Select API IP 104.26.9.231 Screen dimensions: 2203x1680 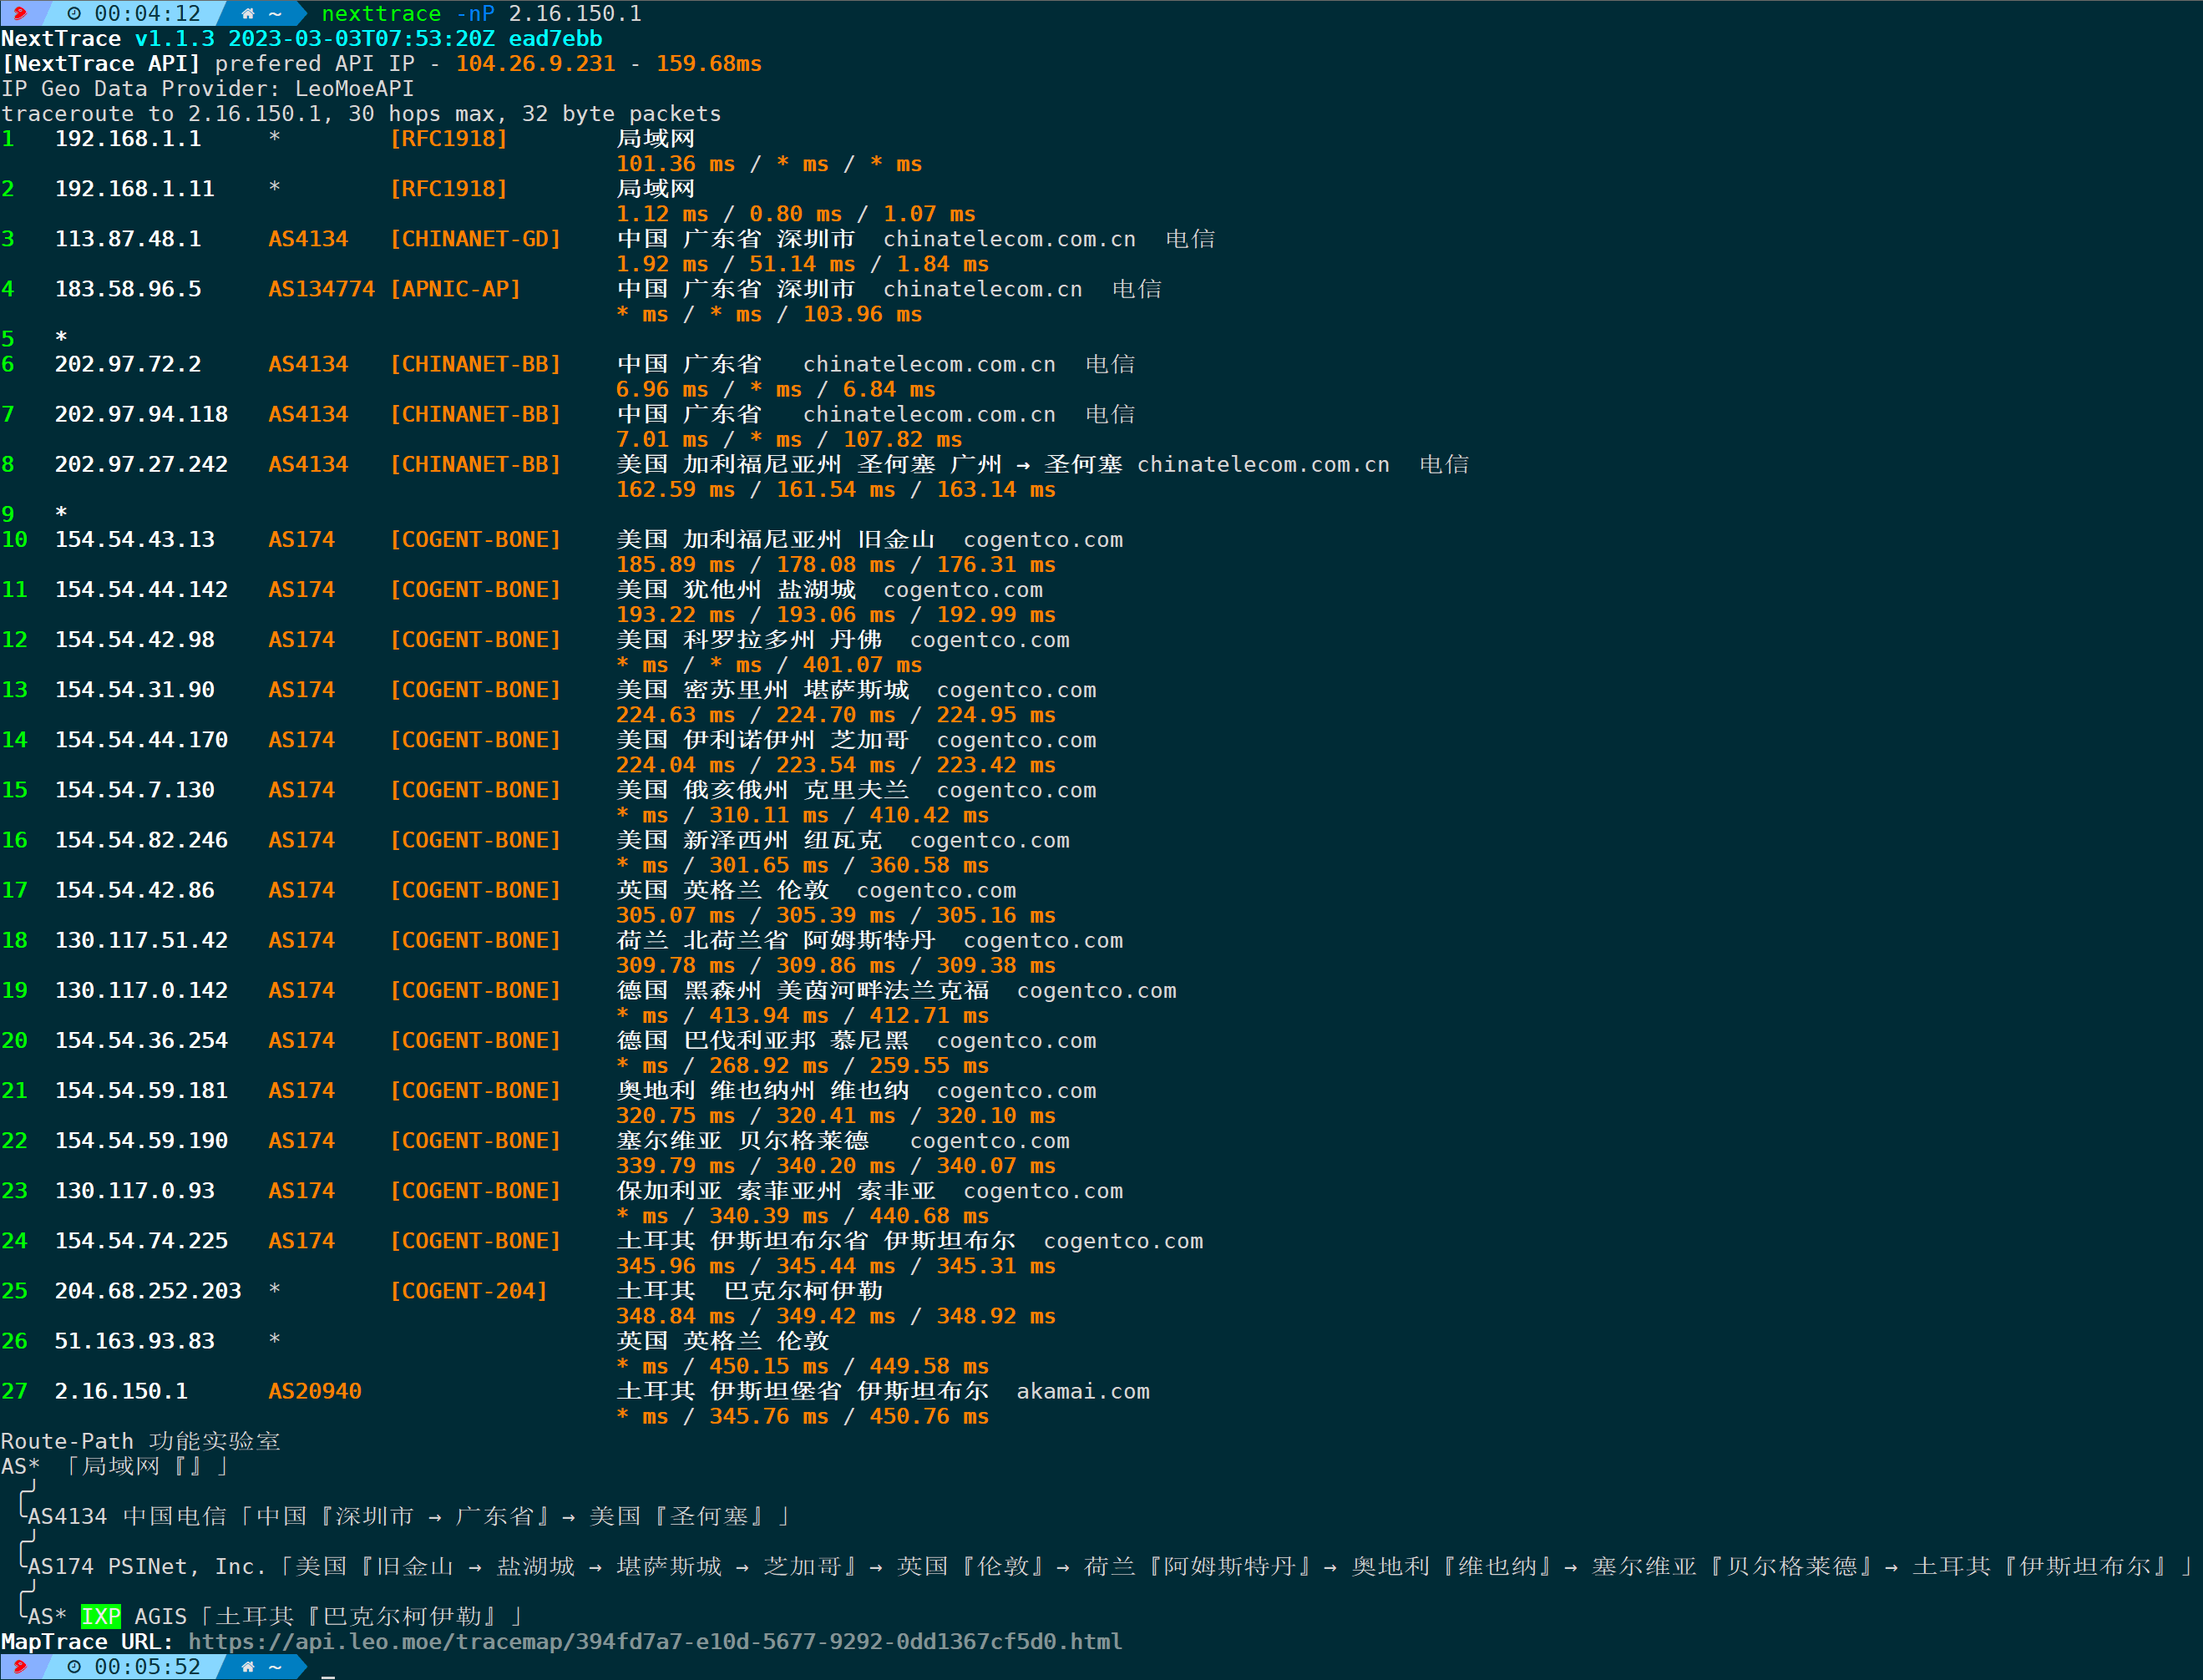[535, 63]
